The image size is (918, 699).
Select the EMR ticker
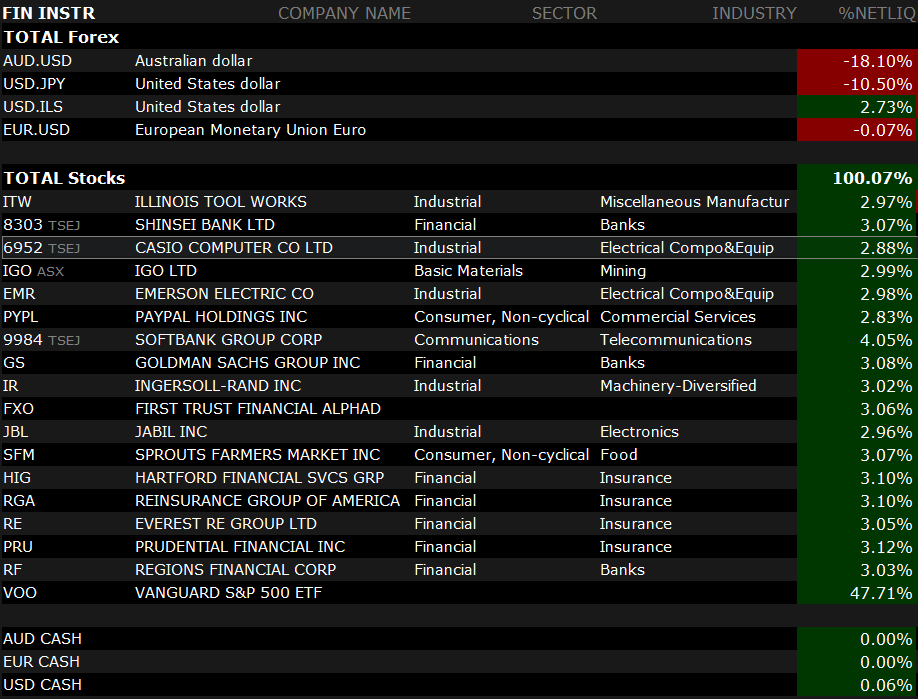19,293
